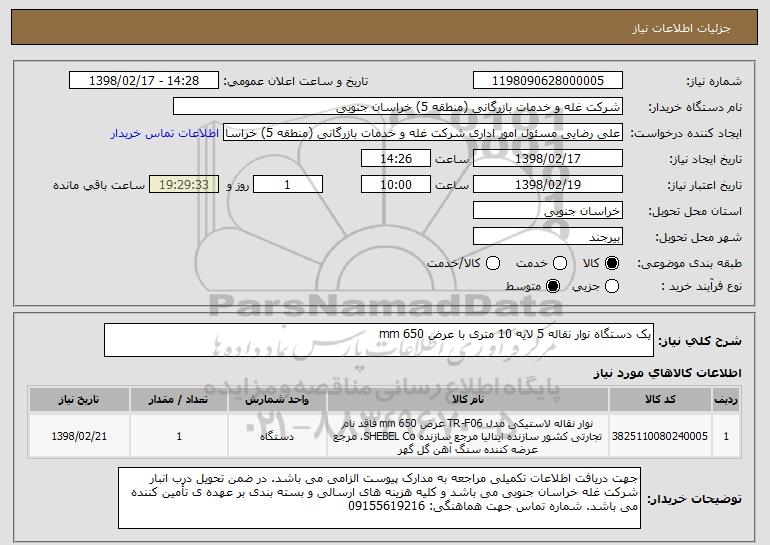Select the کالا radio button

point(612,264)
